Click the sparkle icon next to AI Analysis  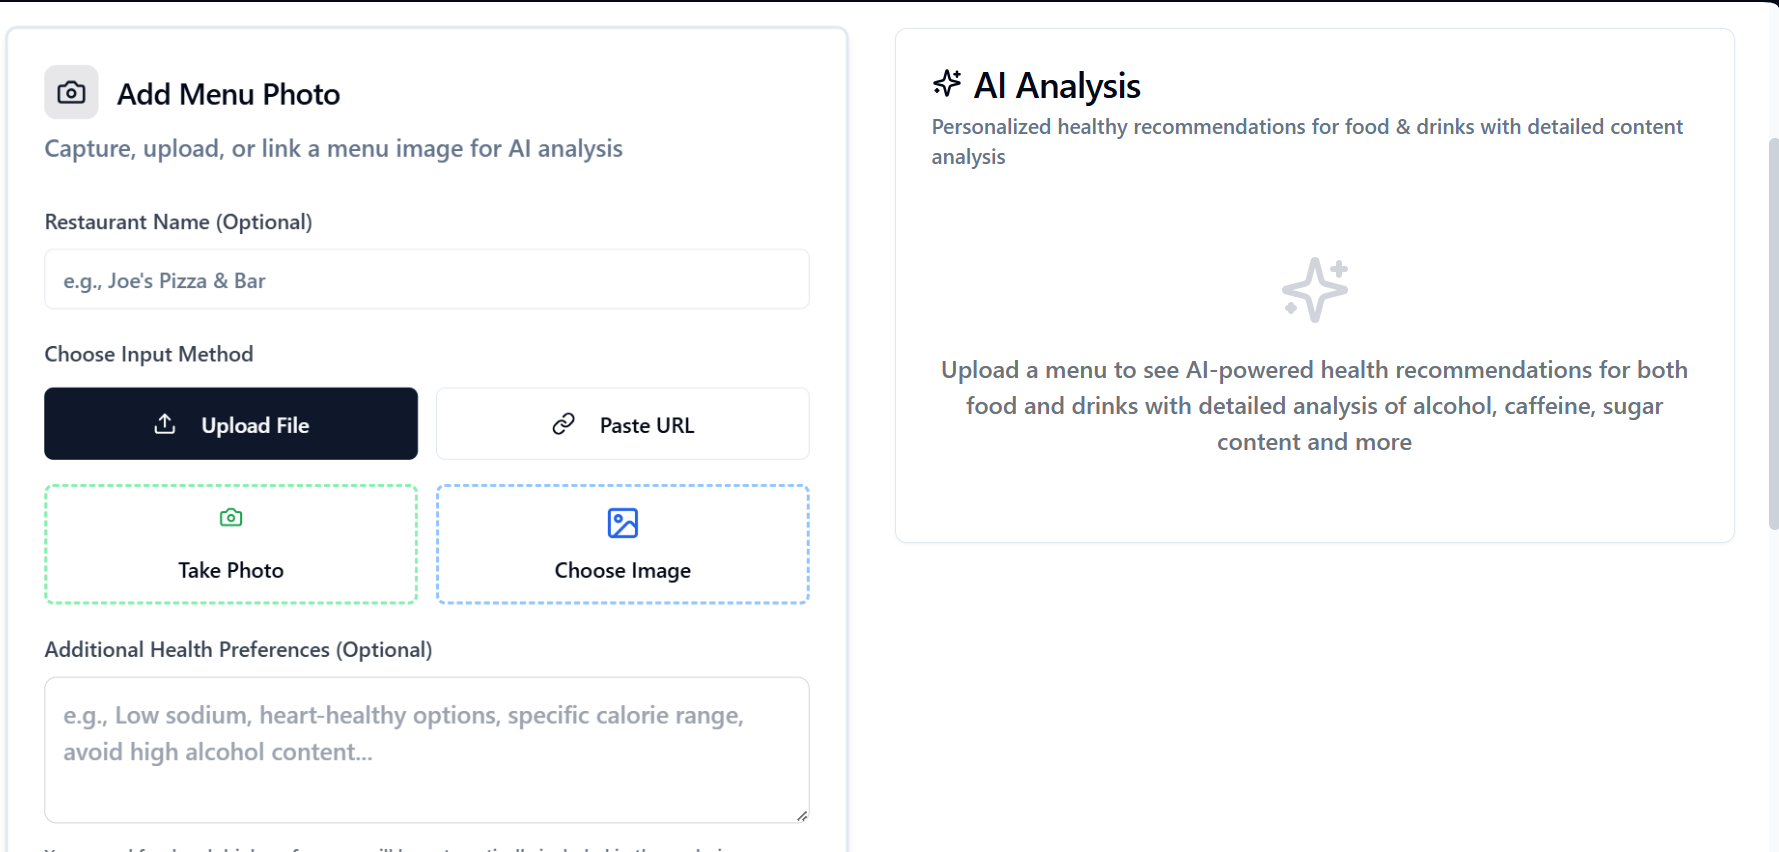pos(946,84)
